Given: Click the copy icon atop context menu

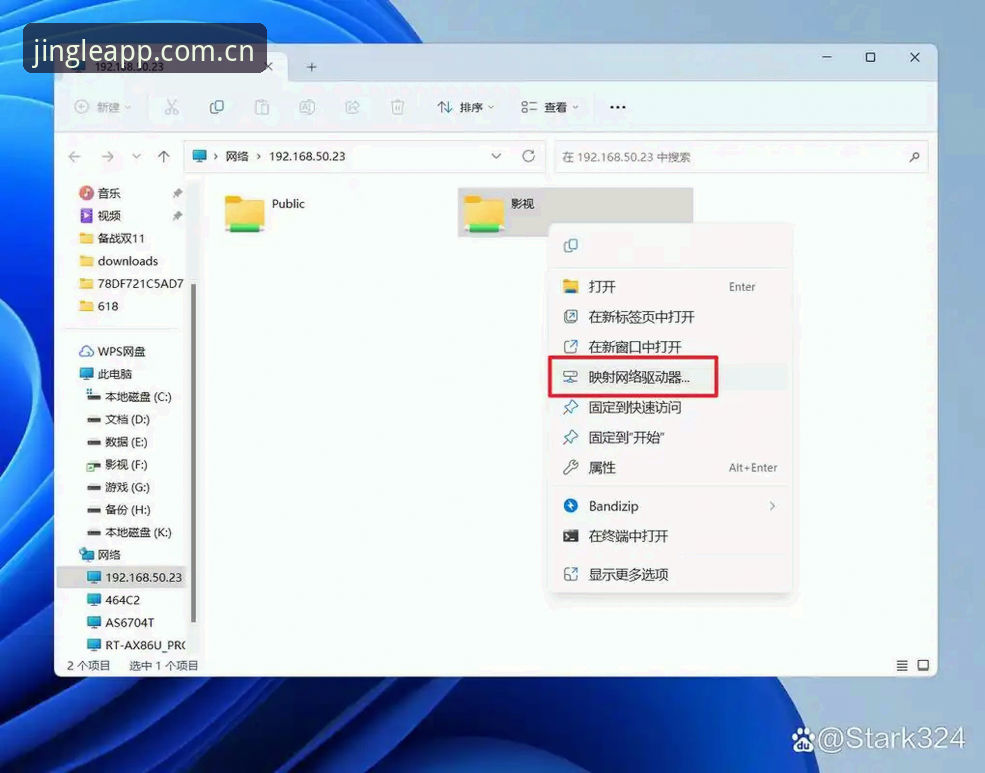Looking at the screenshot, I should click(570, 246).
